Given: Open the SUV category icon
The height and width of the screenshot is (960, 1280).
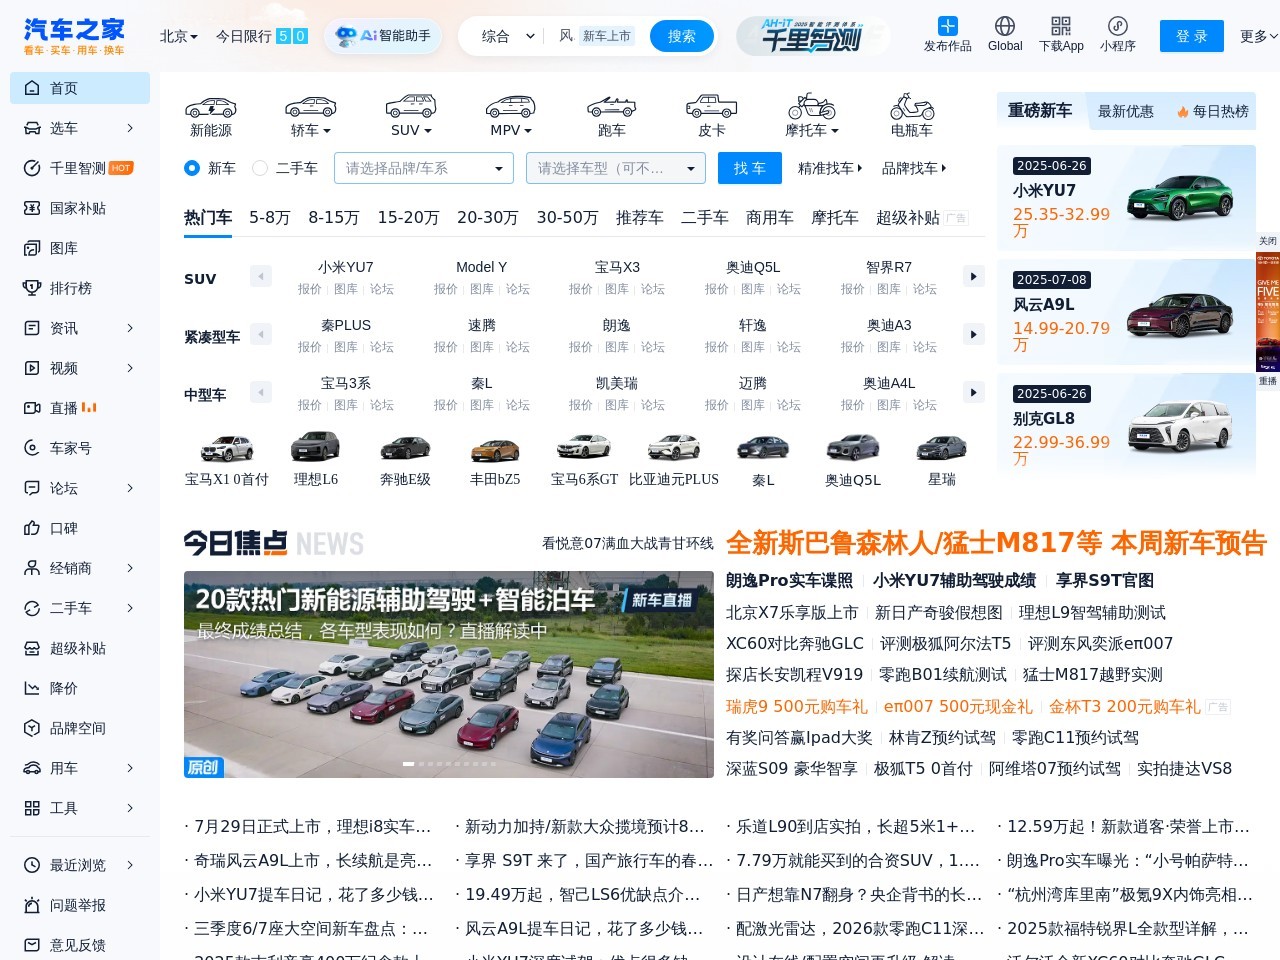Looking at the screenshot, I should (410, 112).
